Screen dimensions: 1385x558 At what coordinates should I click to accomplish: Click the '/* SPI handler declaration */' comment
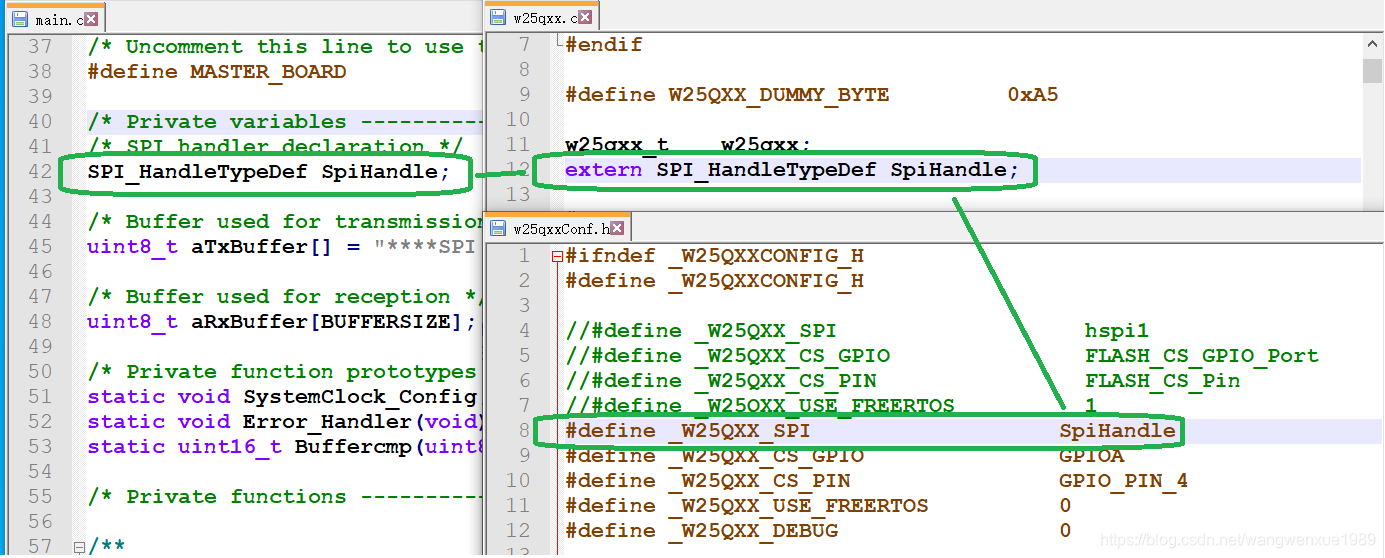coord(274,147)
